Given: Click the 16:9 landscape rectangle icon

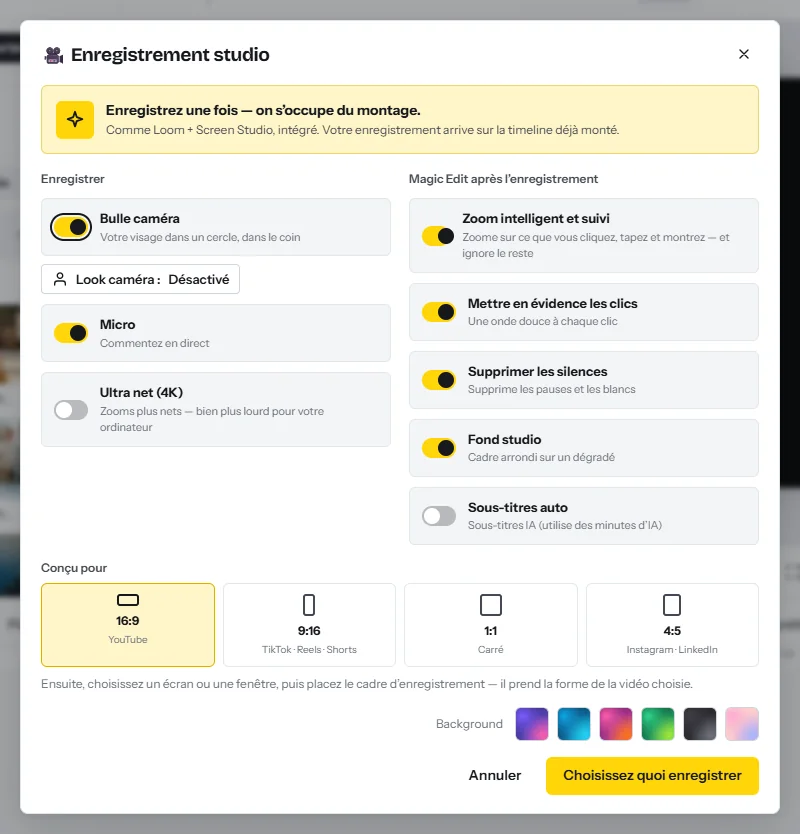Looking at the screenshot, I should point(128,600).
